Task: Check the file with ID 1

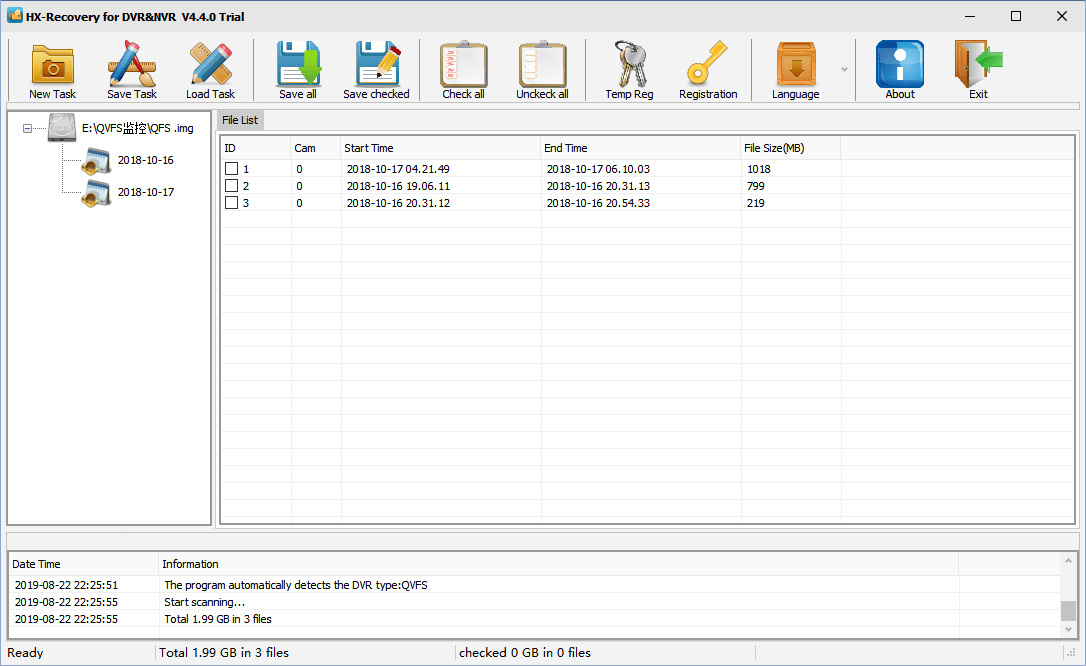Action: (231, 168)
